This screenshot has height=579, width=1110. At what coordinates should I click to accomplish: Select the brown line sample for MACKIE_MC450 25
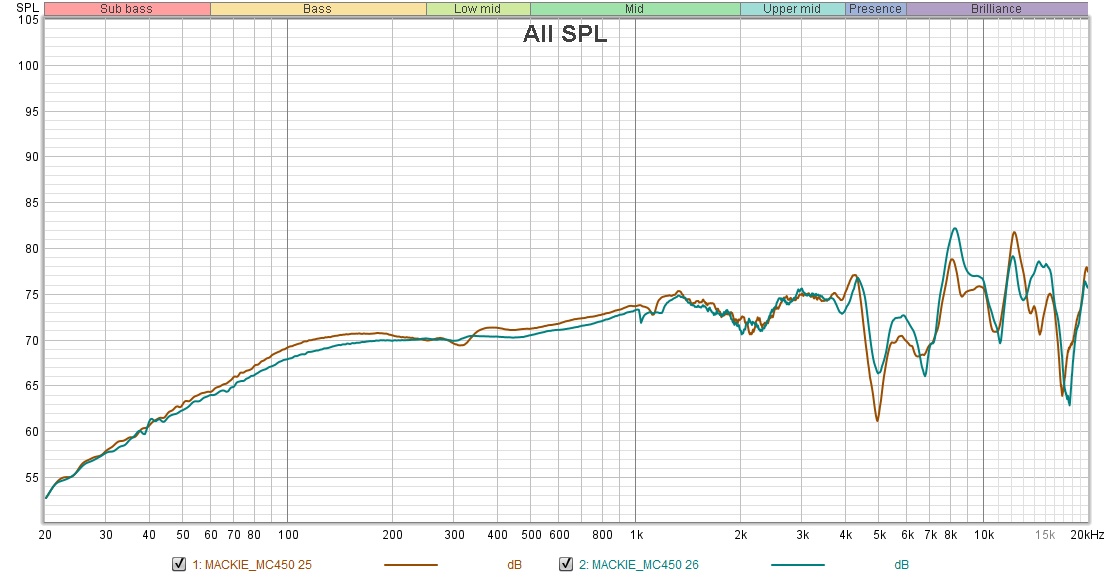pyautogui.click(x=411, y=565)
